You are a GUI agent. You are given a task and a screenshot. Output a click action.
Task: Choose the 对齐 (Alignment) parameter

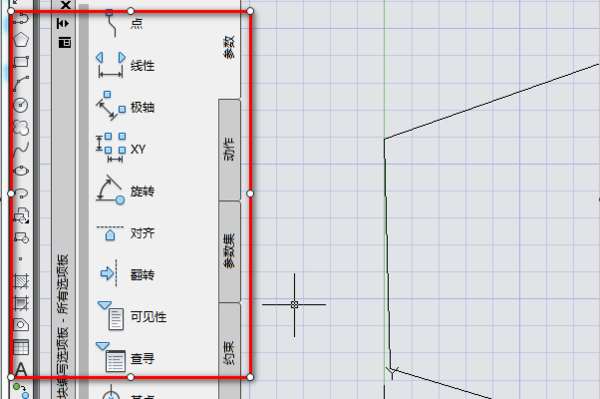tap(126, 233)
